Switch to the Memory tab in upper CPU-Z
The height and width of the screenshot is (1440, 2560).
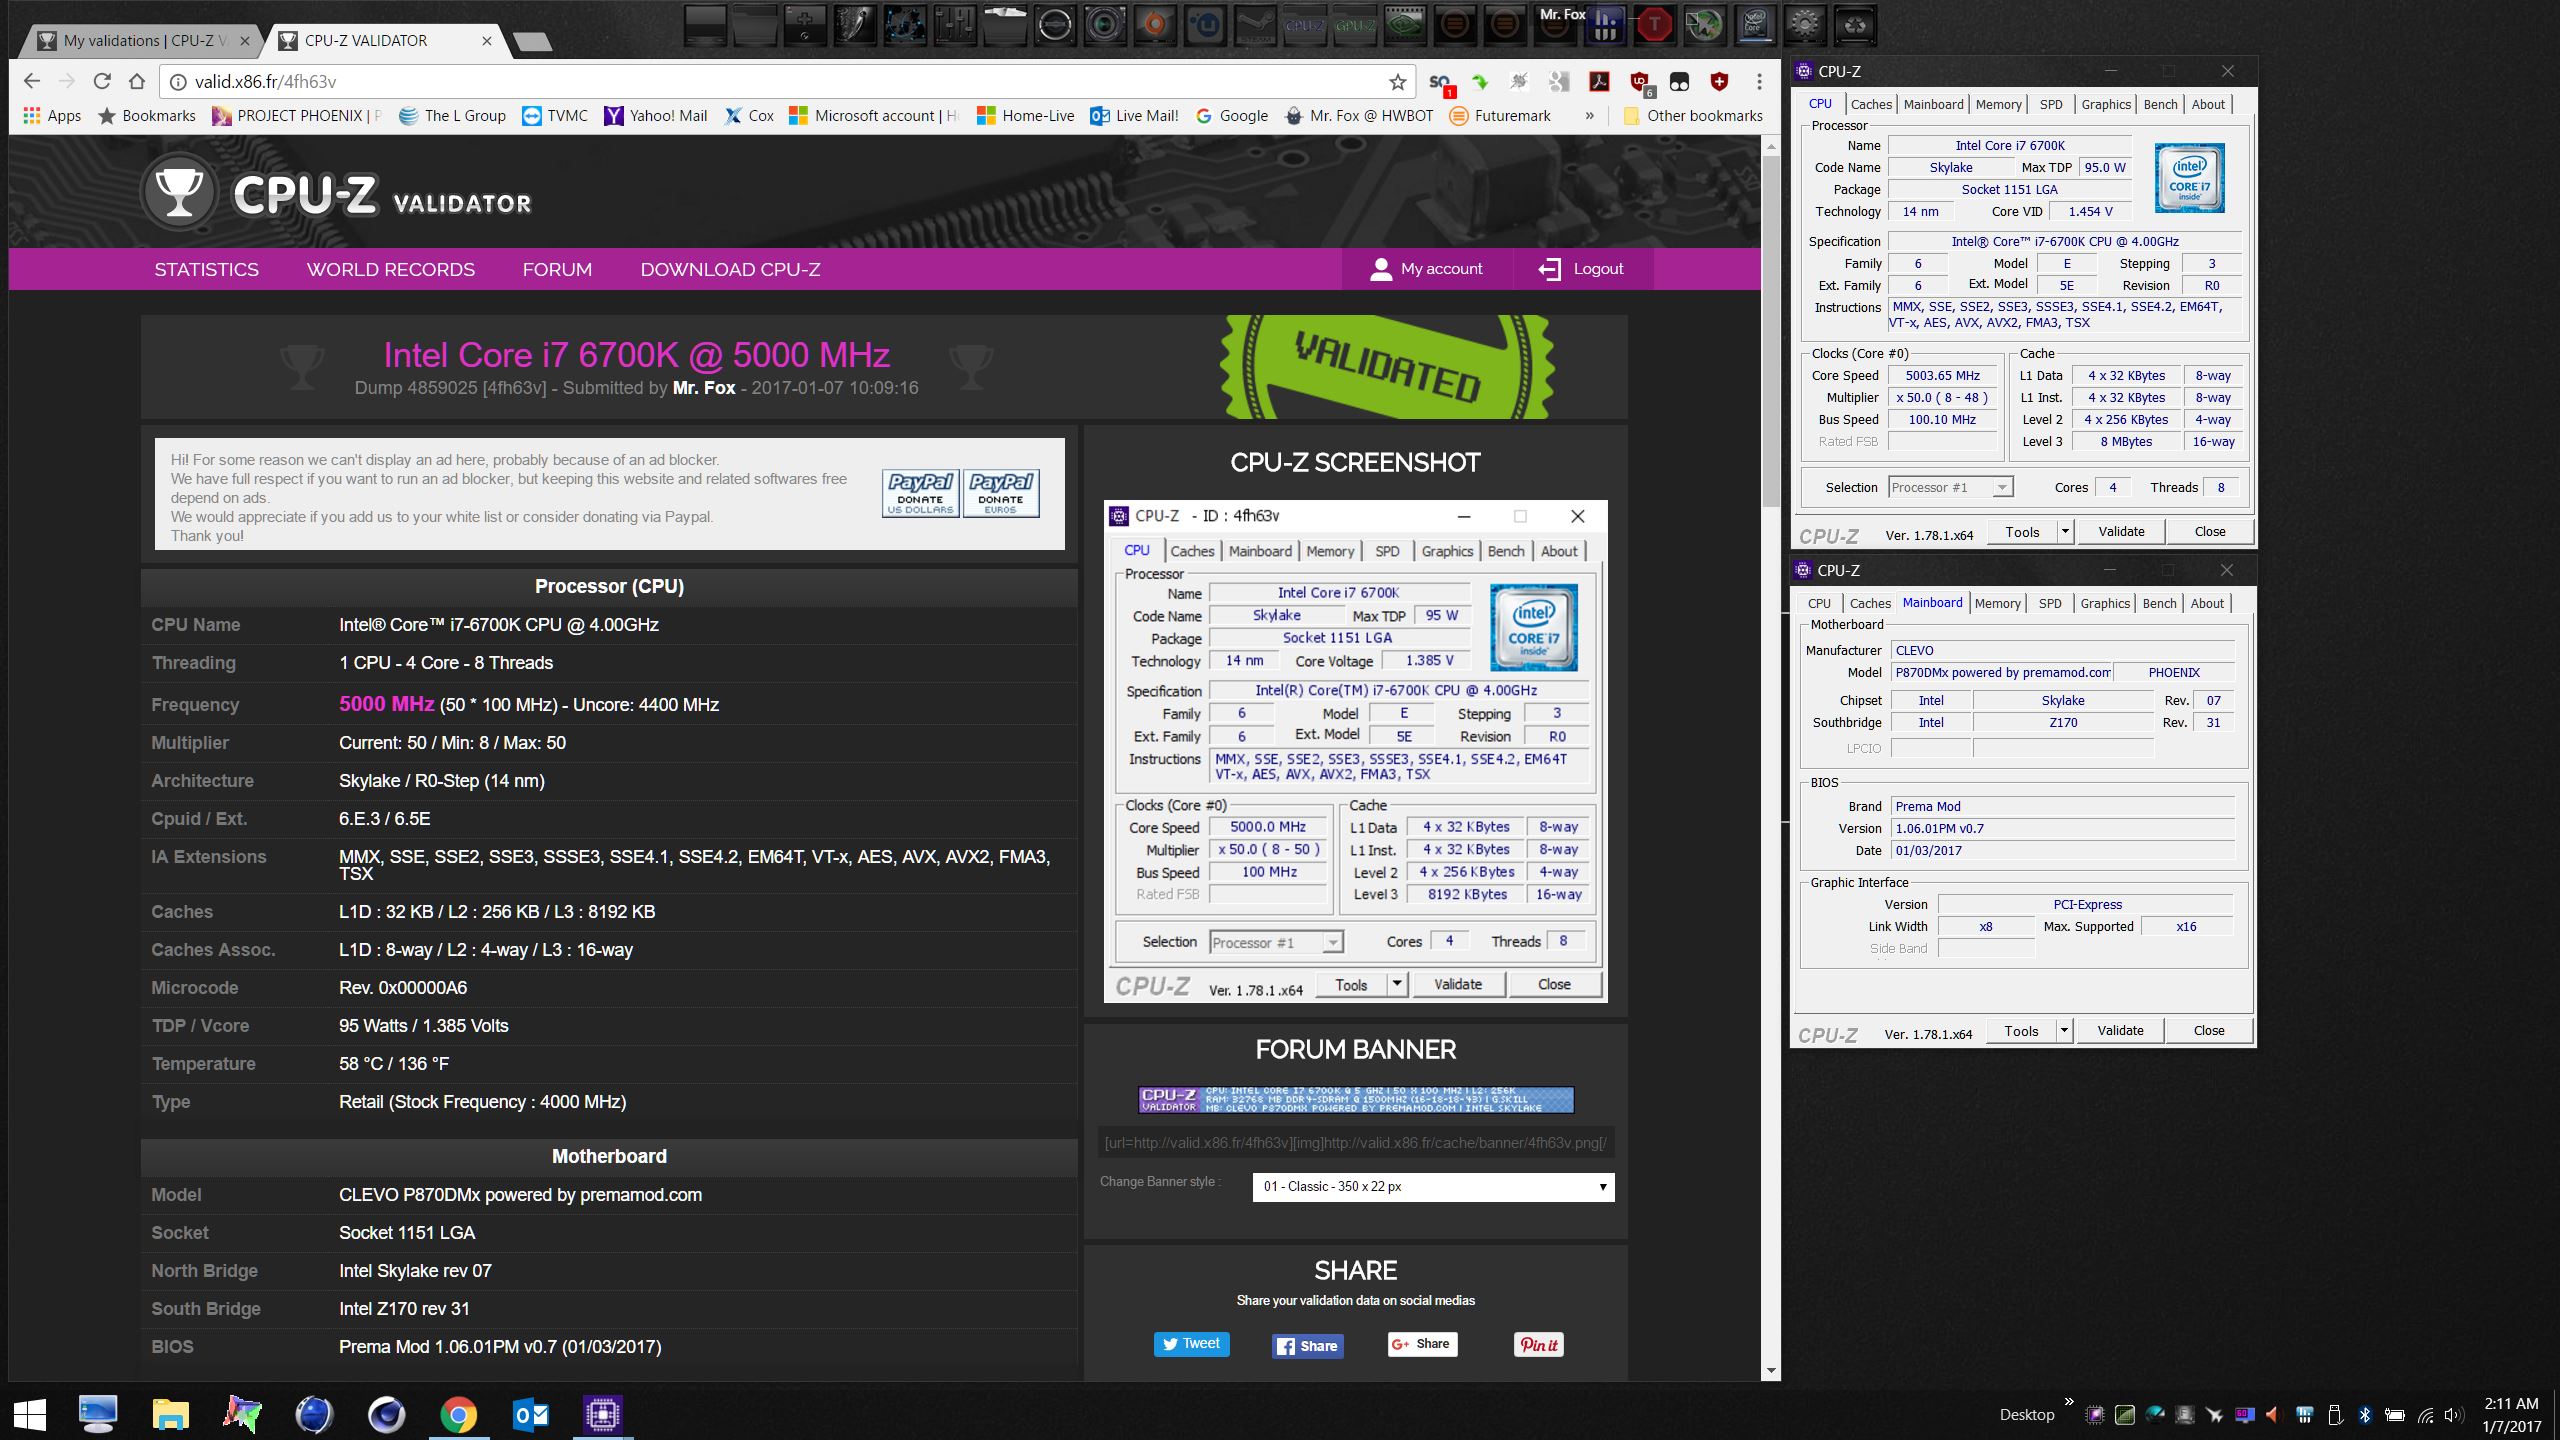pyautogui.click(x=1998, y=104)
